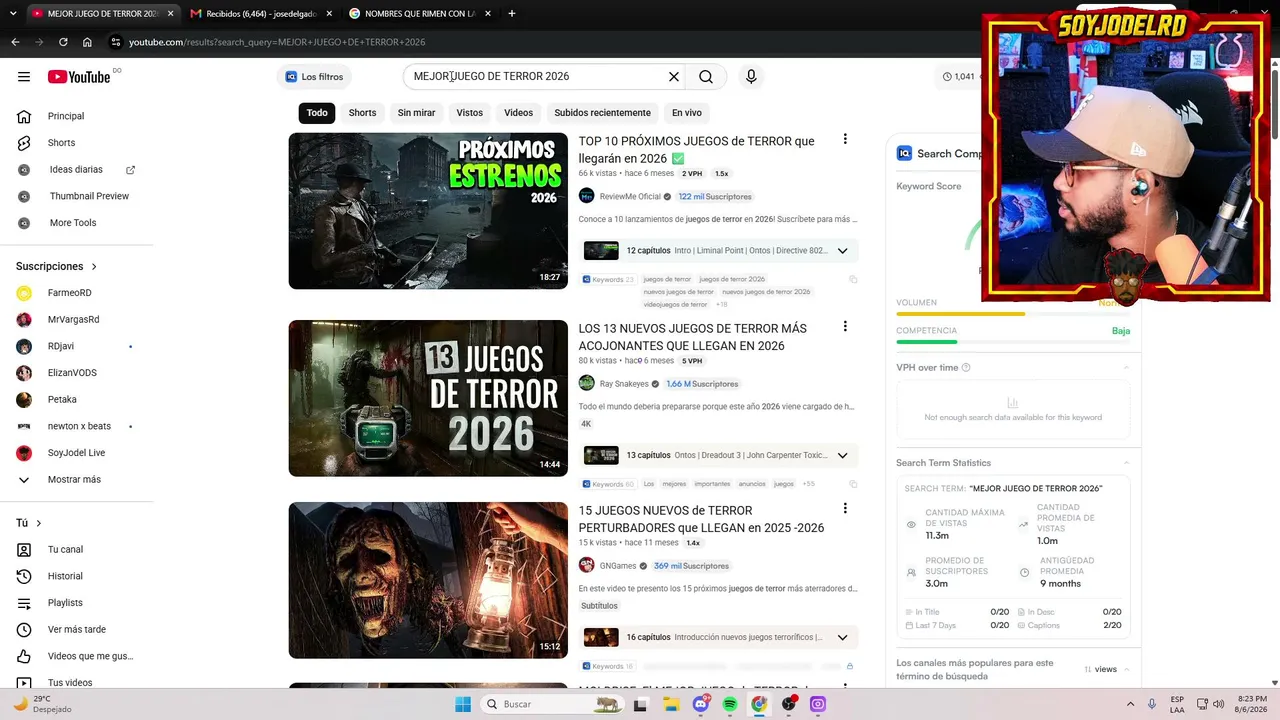1280x720 pixels.
Task: Open Ray Snakeyes channel avatar
Action: coord(586,383)
